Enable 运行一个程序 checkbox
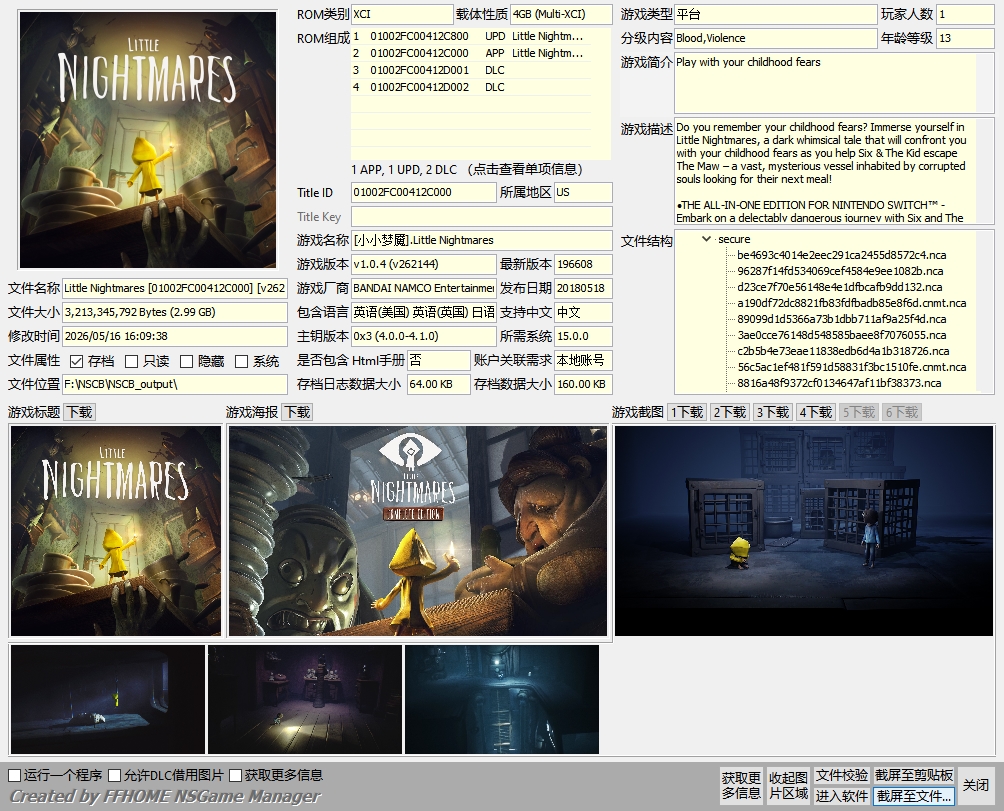 (x=15, y=775)
